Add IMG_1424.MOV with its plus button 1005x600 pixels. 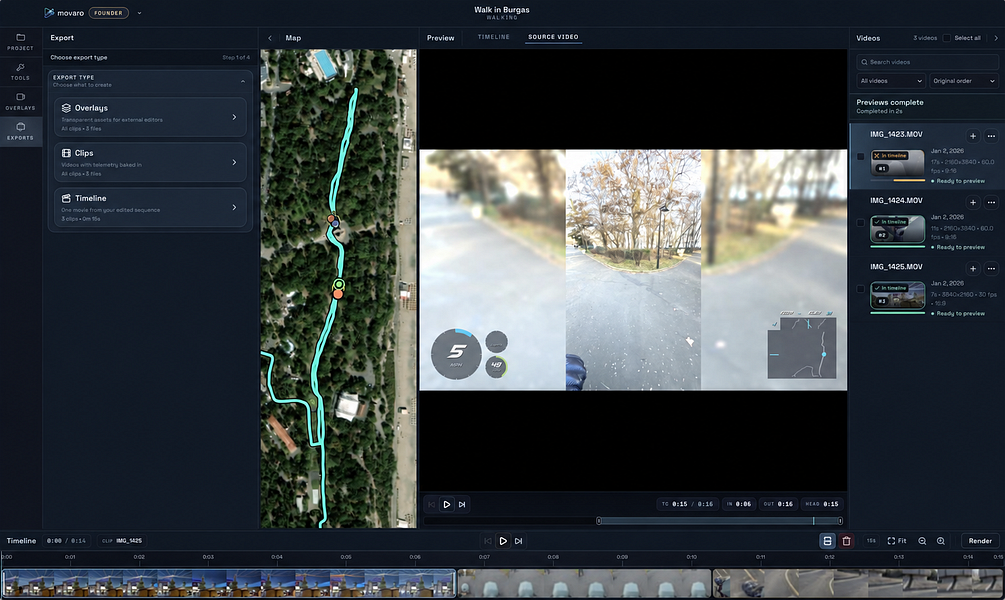point(973,203)
